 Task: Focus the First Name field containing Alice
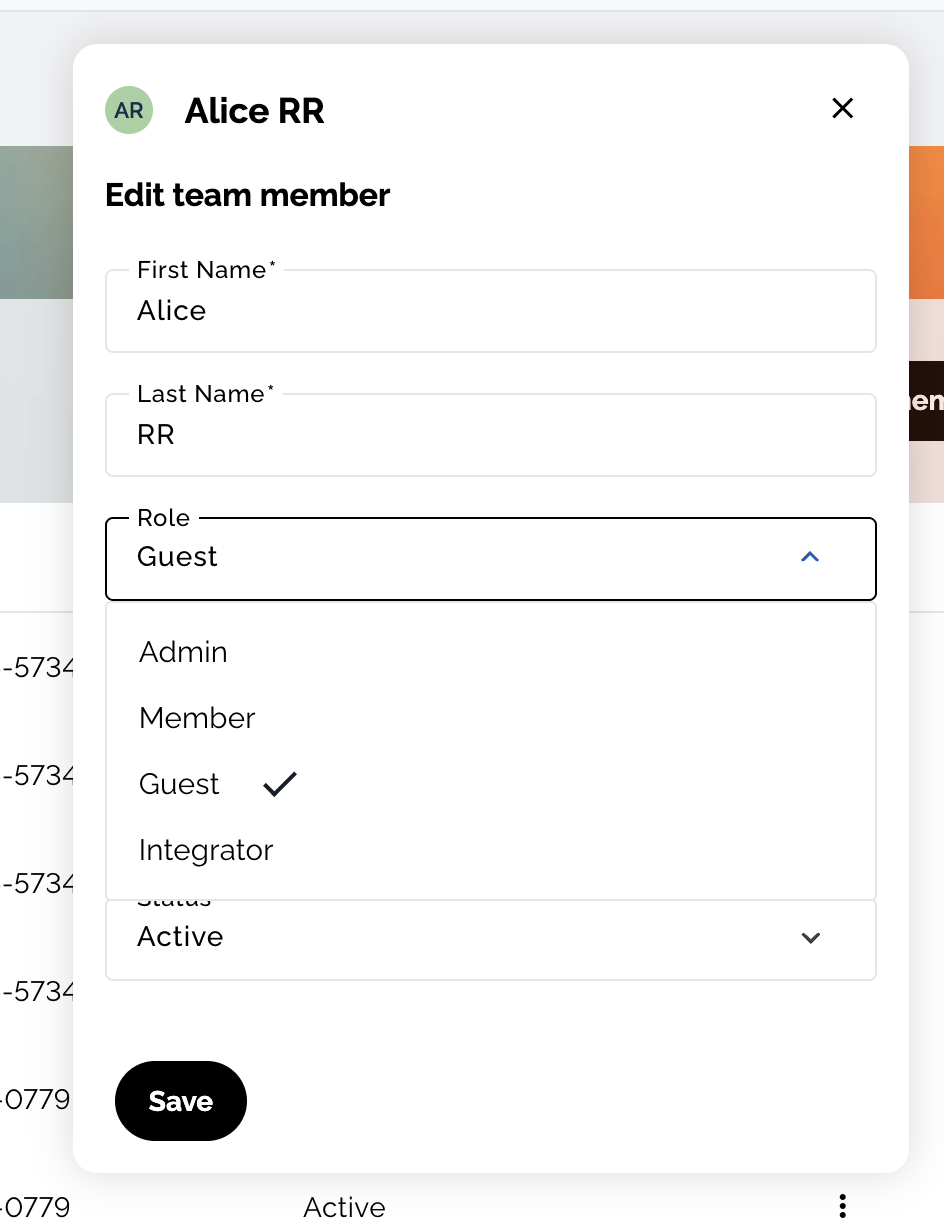[491, 311]
